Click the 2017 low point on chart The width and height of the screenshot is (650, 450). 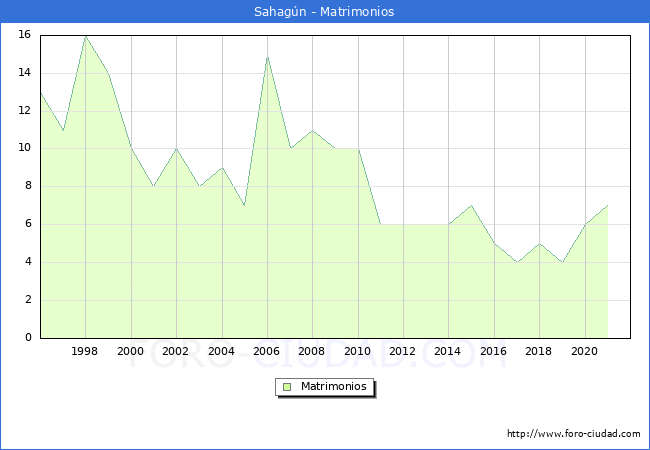(516, 262)
